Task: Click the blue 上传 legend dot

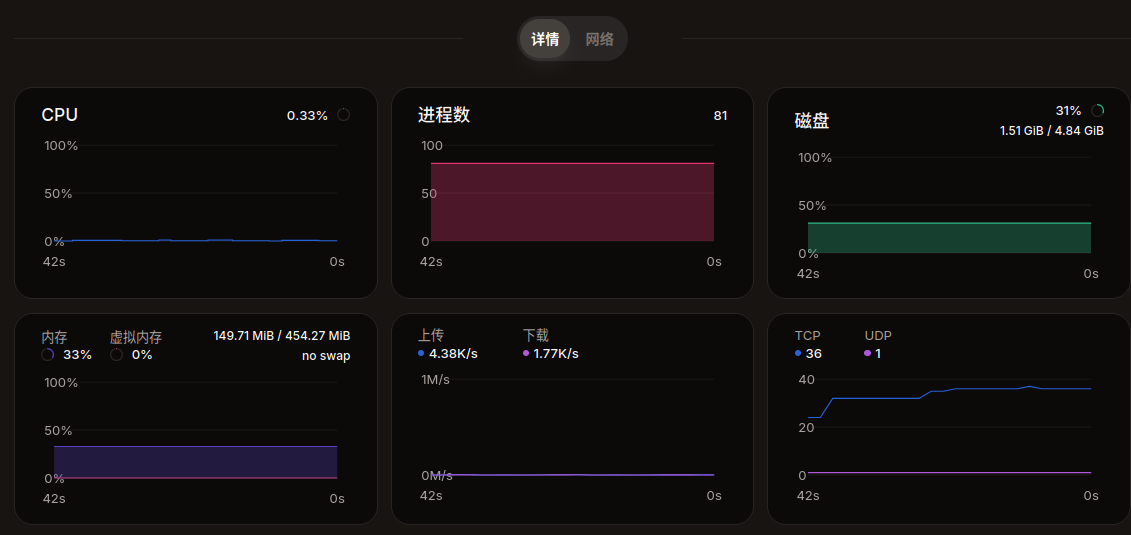Action: 422,353
